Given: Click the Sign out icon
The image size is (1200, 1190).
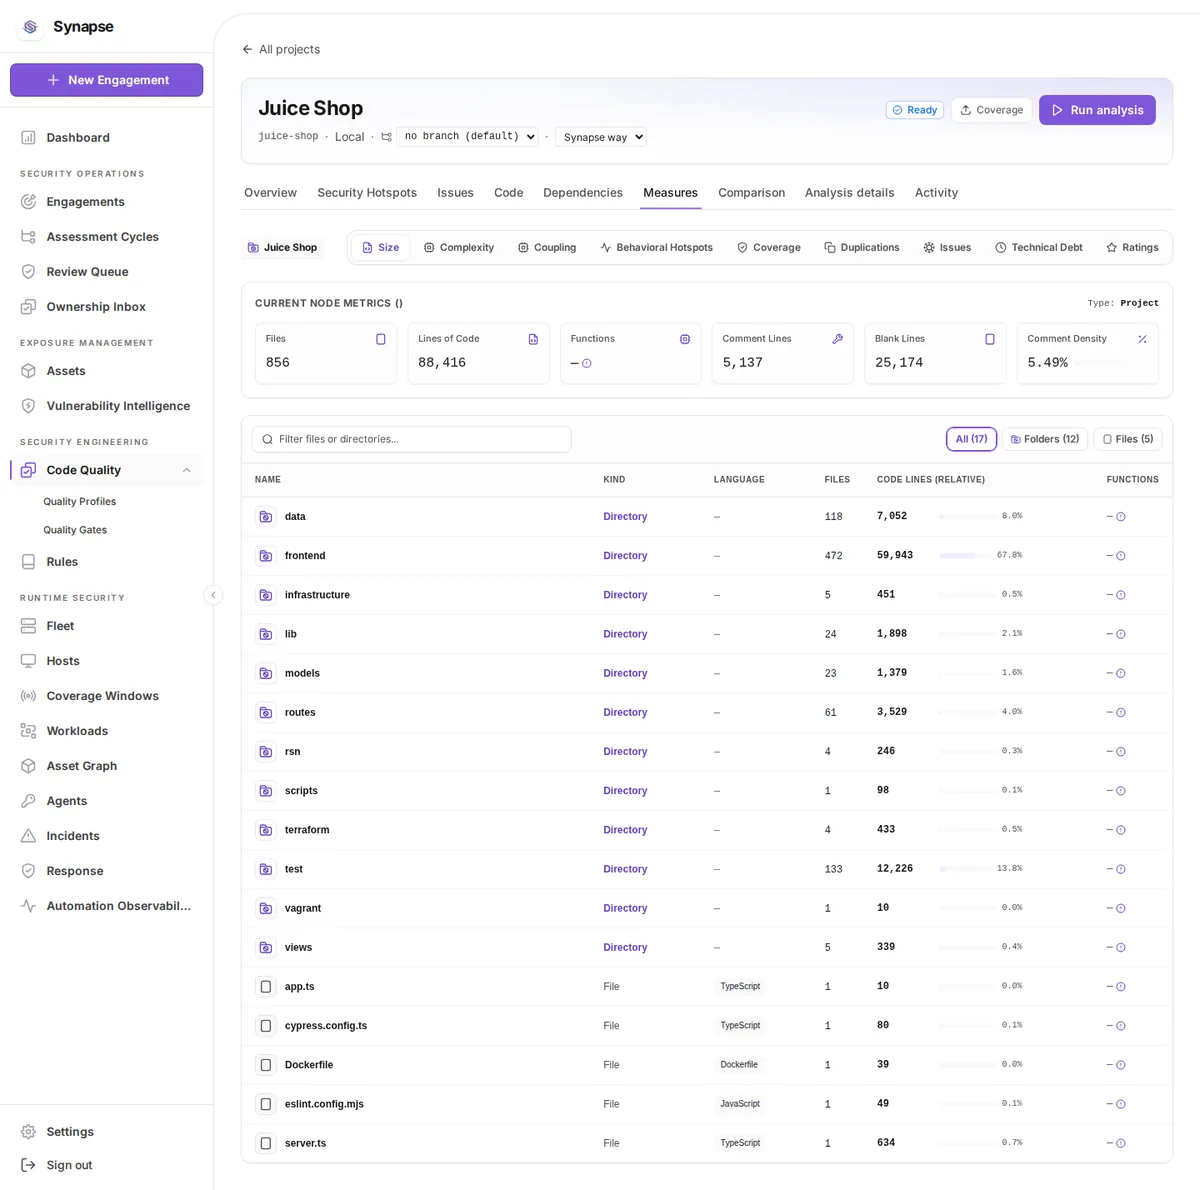Looking at the screenshot, I should [28, 1165].
